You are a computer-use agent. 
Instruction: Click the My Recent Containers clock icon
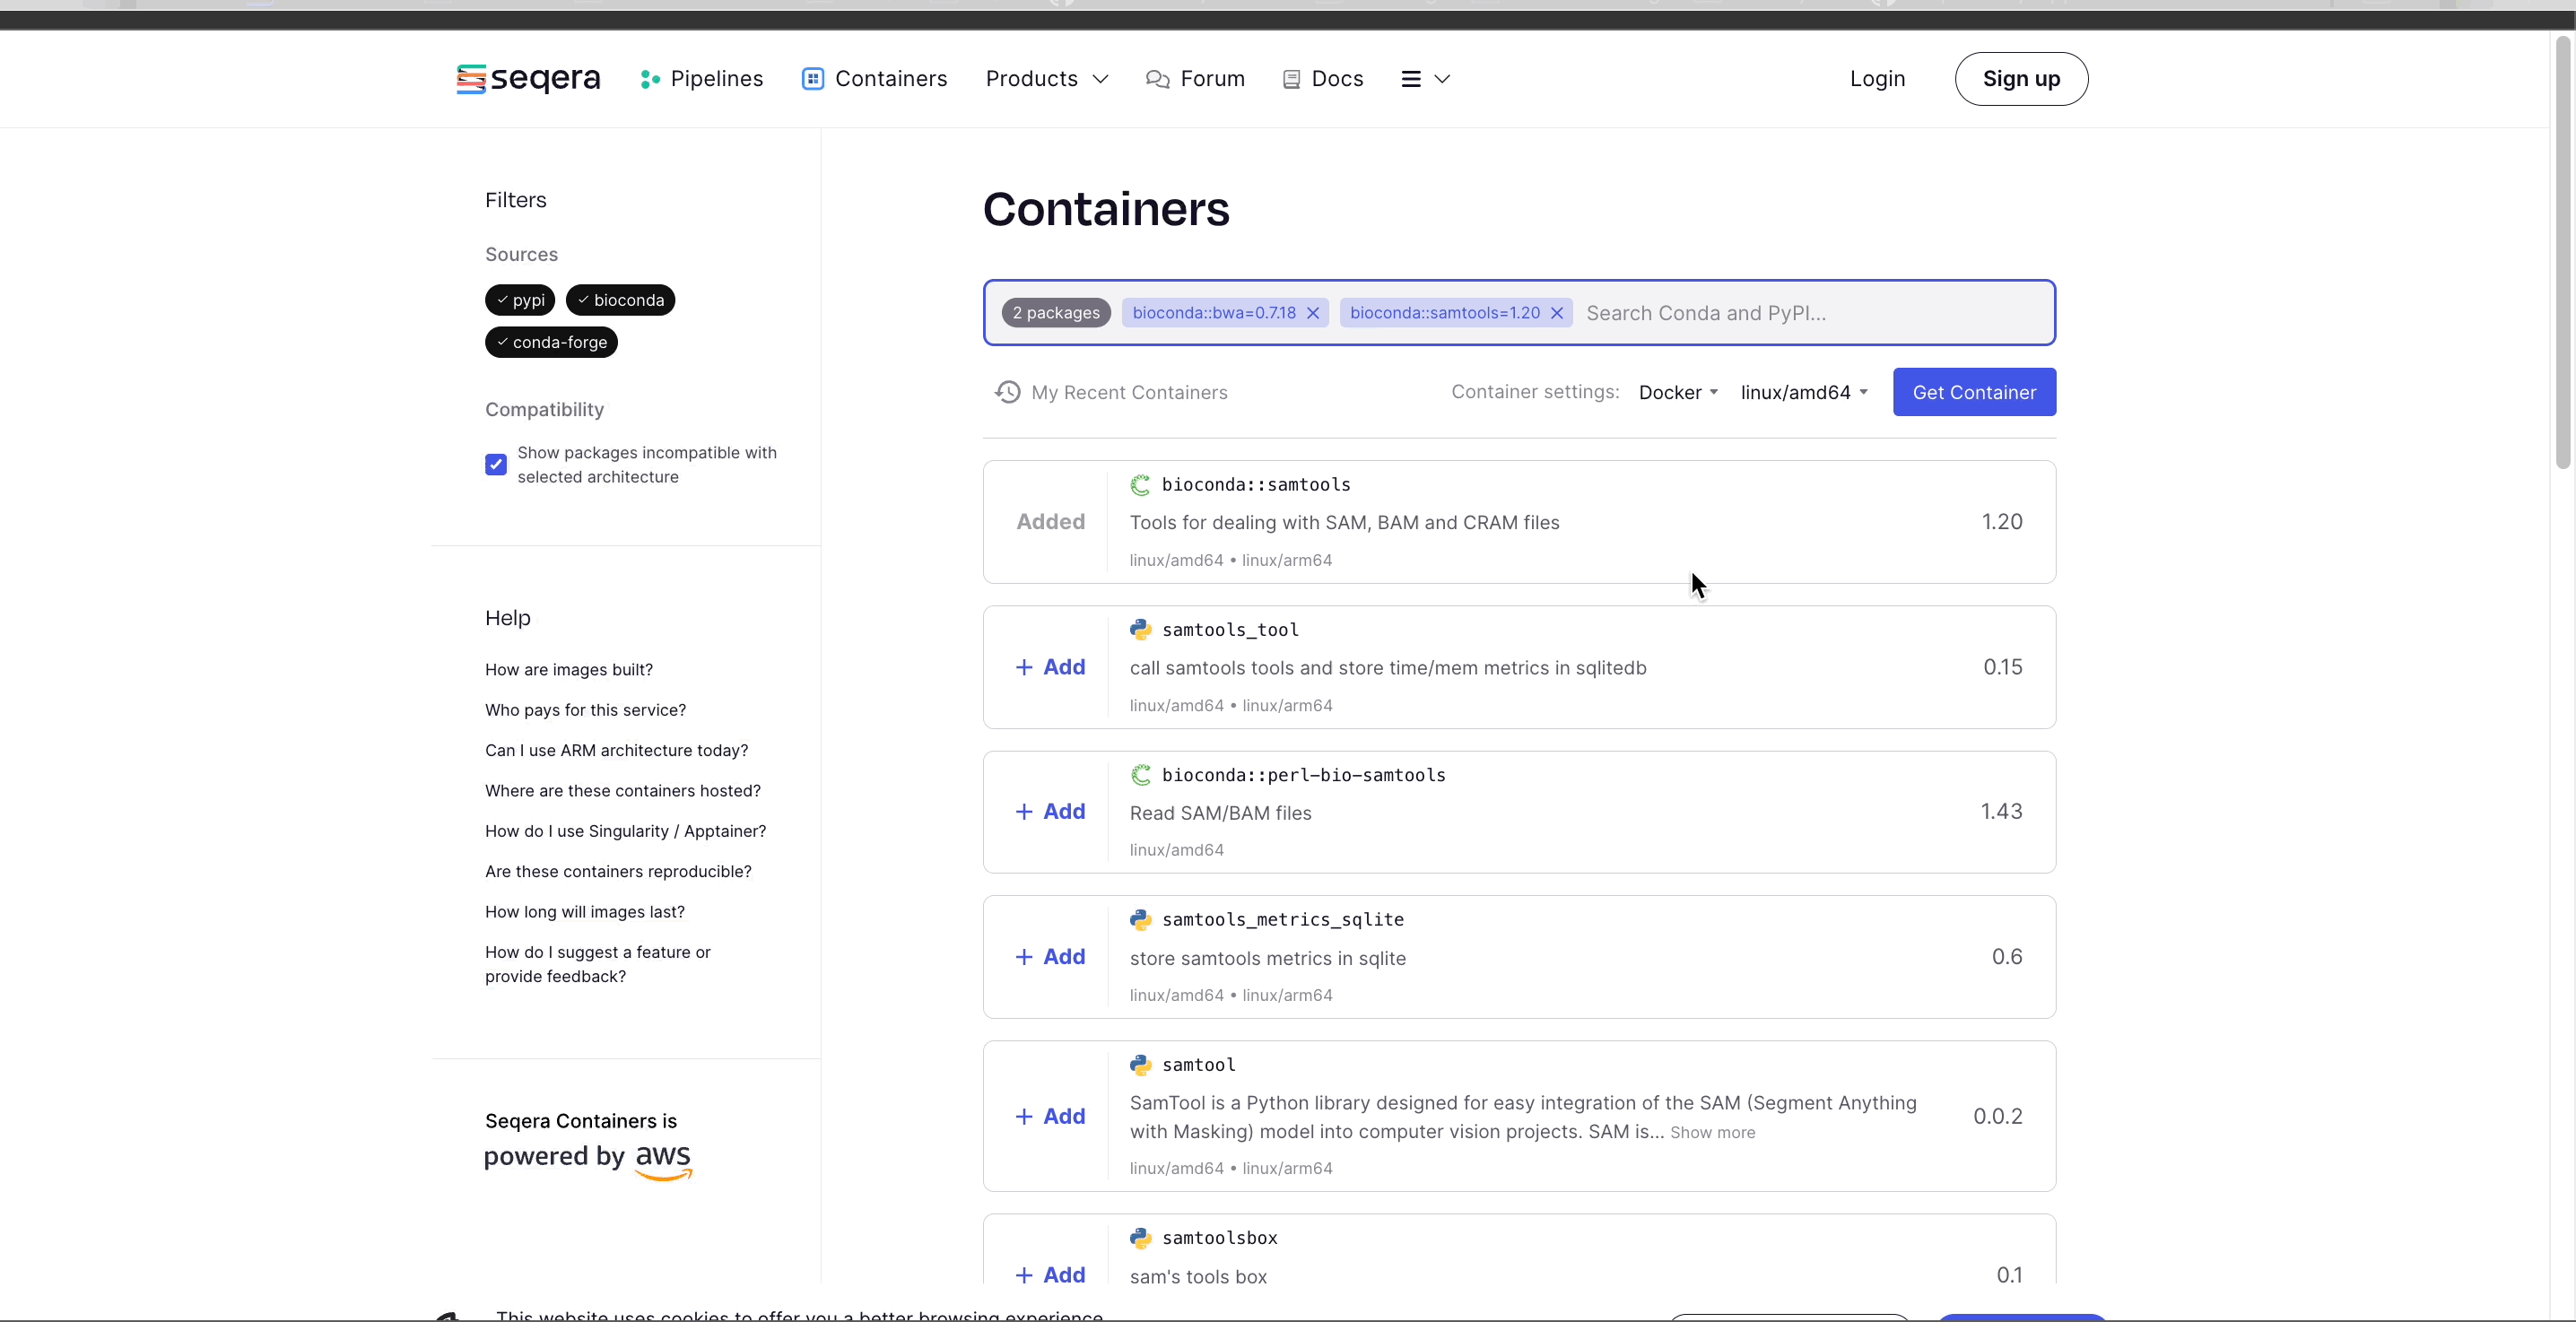(x=1006, y=391)
